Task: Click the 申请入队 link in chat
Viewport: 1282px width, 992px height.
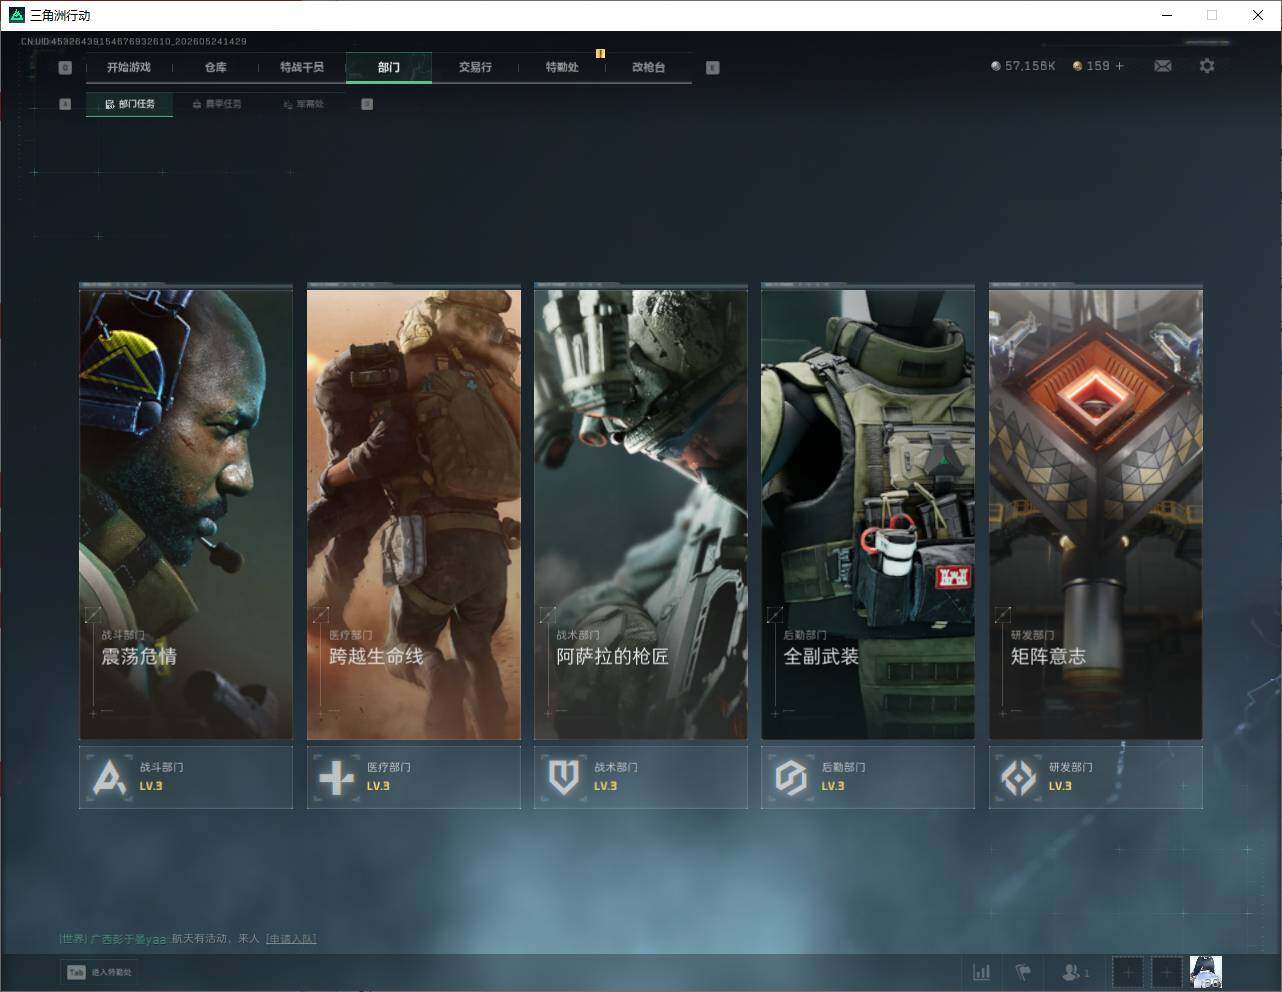Action: coord(291,939)
